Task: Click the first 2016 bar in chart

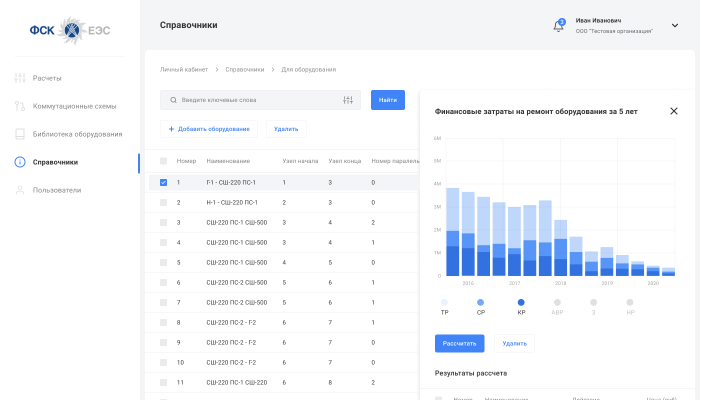Action: [453, 232]
